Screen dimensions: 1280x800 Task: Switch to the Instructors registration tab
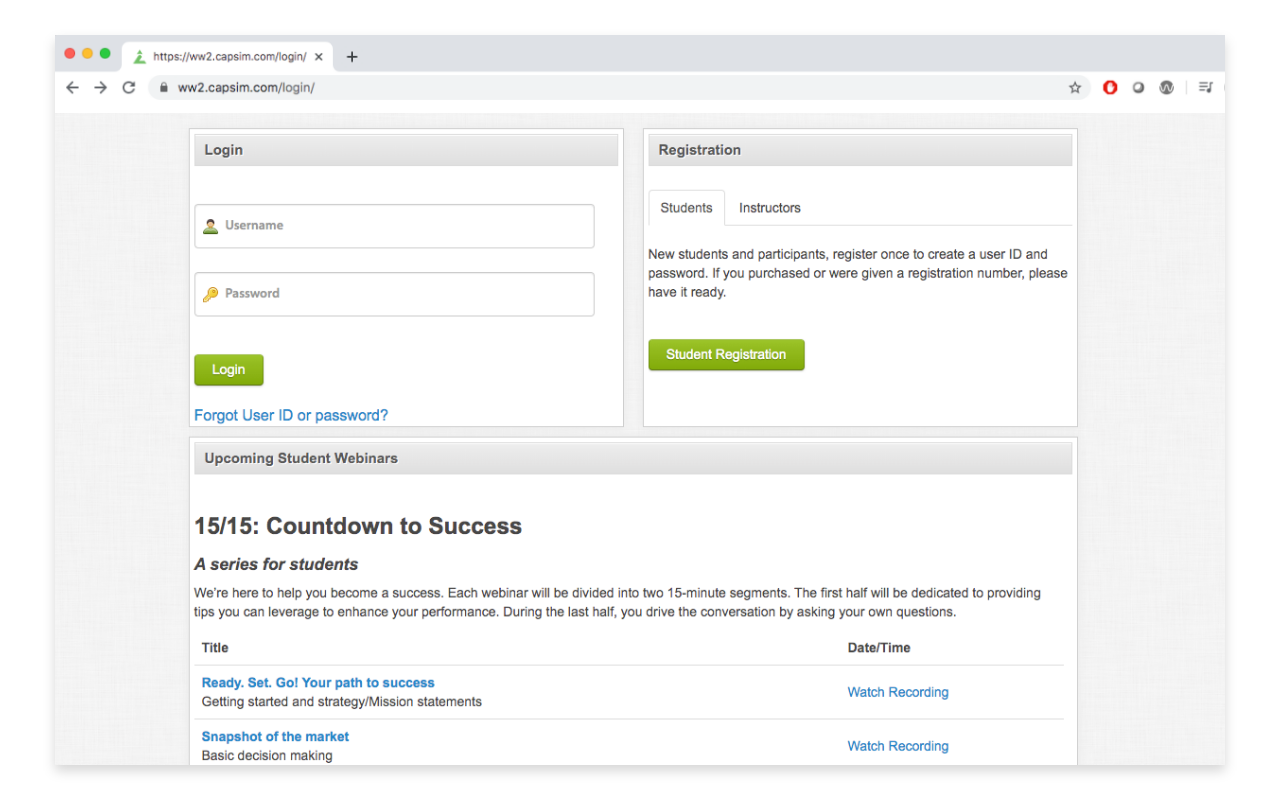point(769,207)
